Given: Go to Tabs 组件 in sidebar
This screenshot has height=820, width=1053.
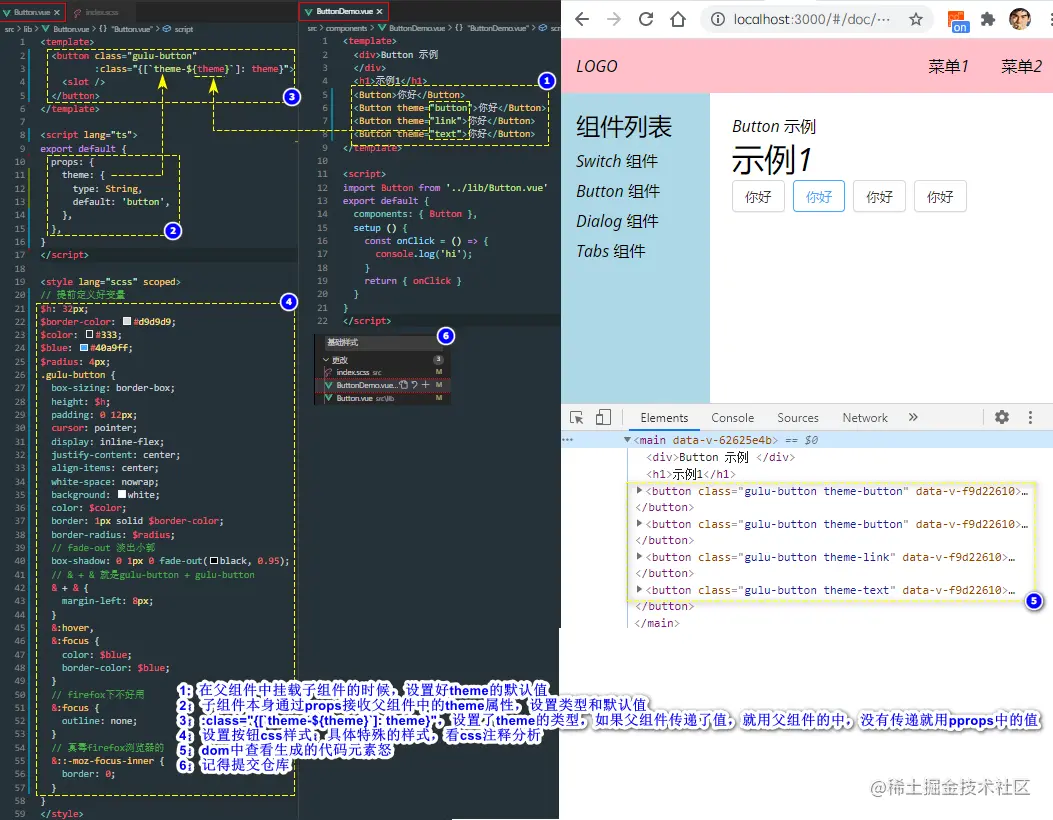Looking at the screenshot, I should point(610,251).
